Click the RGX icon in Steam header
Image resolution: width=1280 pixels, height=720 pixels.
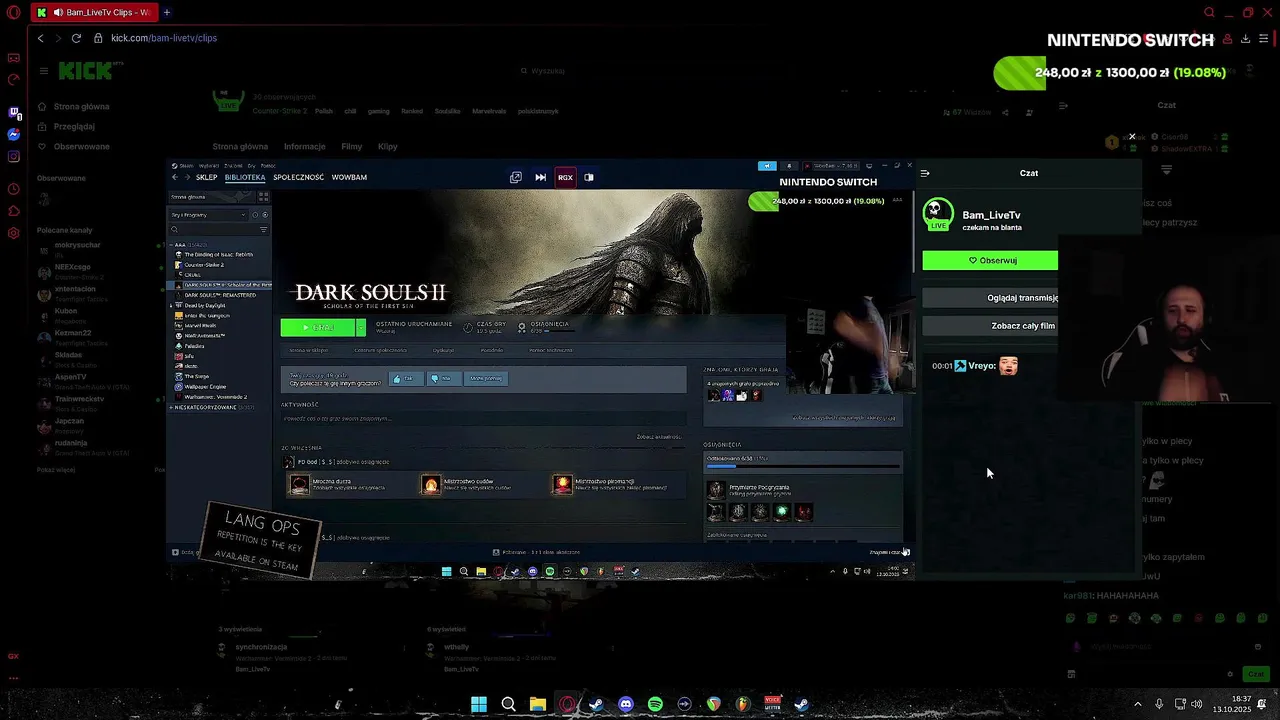click(565, 177)
